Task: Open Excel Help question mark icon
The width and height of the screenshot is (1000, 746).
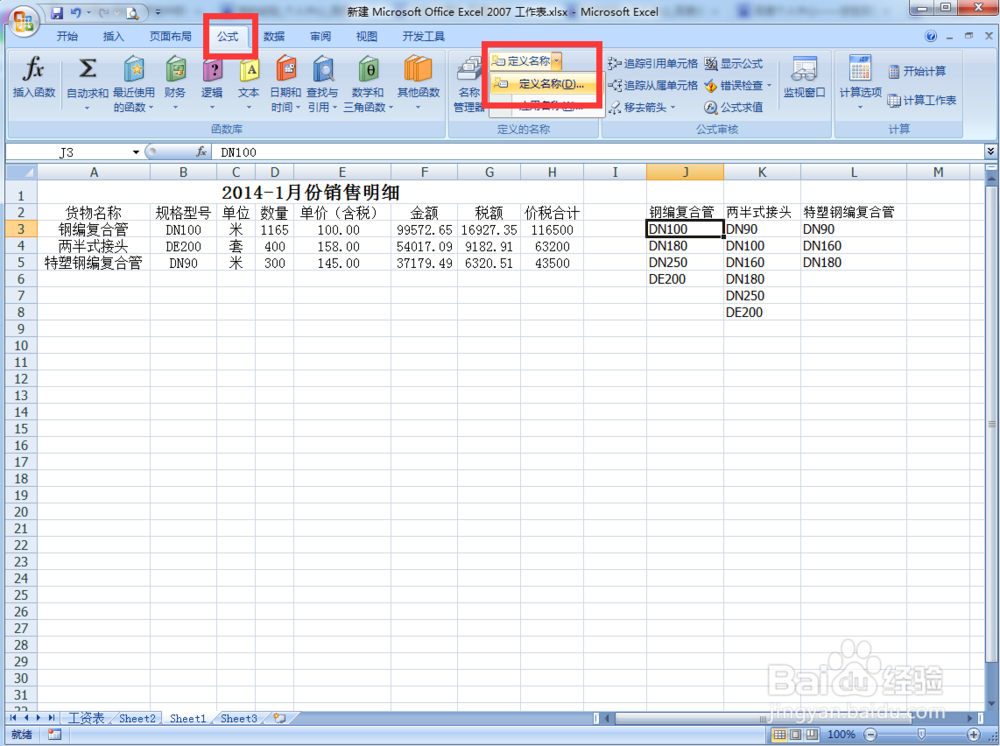Action: [931, 36]
